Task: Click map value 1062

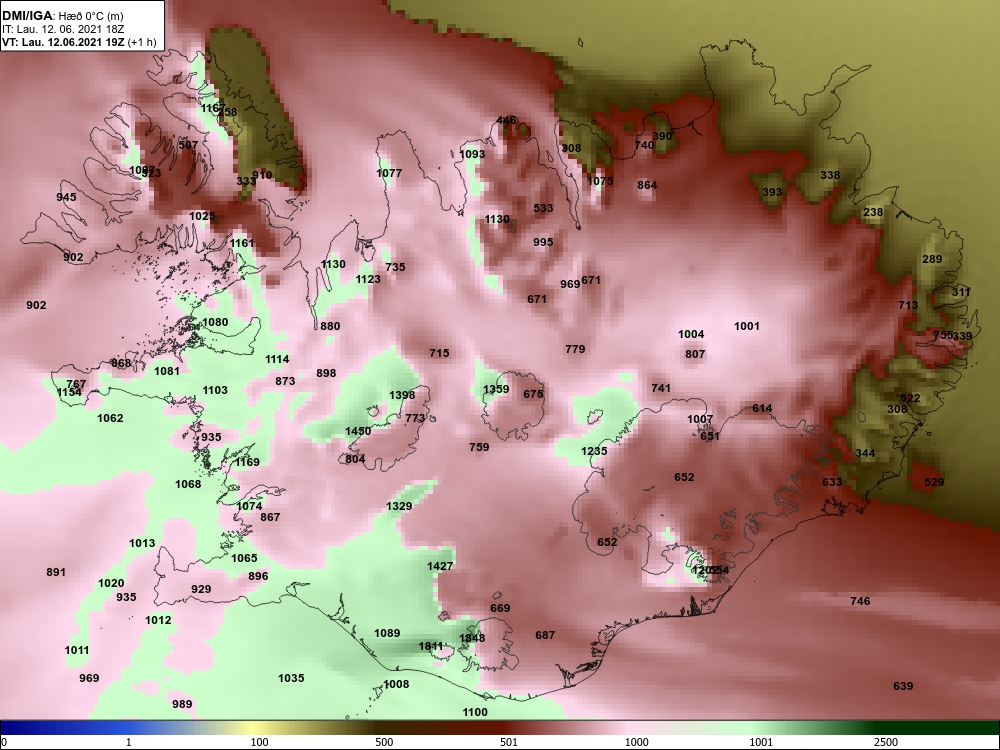Action: (x=110, y=418)
